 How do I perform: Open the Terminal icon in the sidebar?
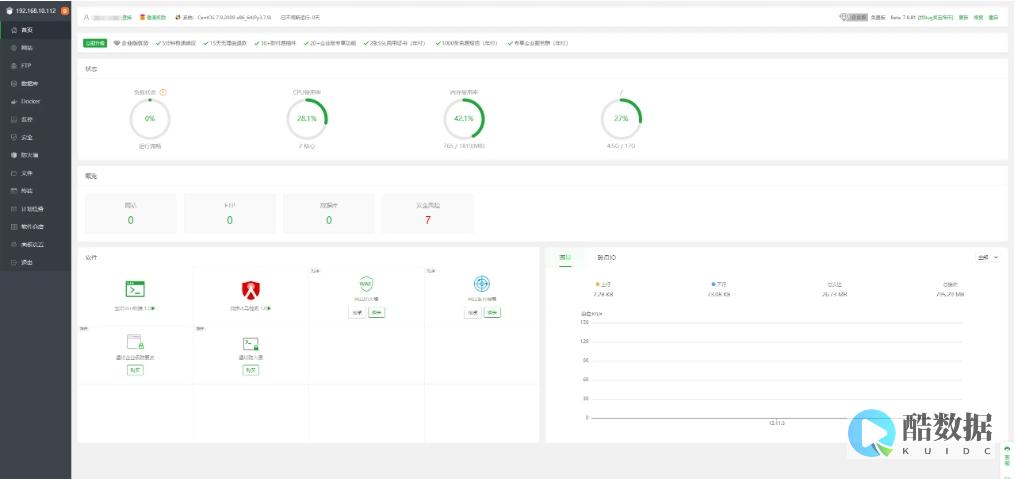tap(14, 191)
